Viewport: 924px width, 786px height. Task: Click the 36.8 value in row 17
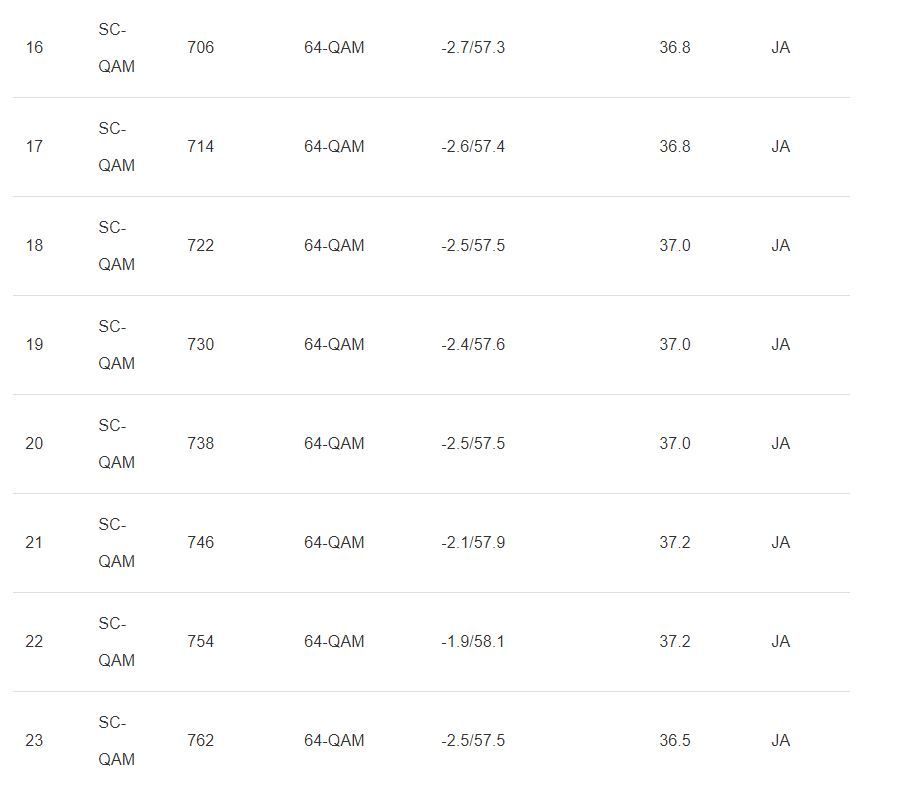675,146
